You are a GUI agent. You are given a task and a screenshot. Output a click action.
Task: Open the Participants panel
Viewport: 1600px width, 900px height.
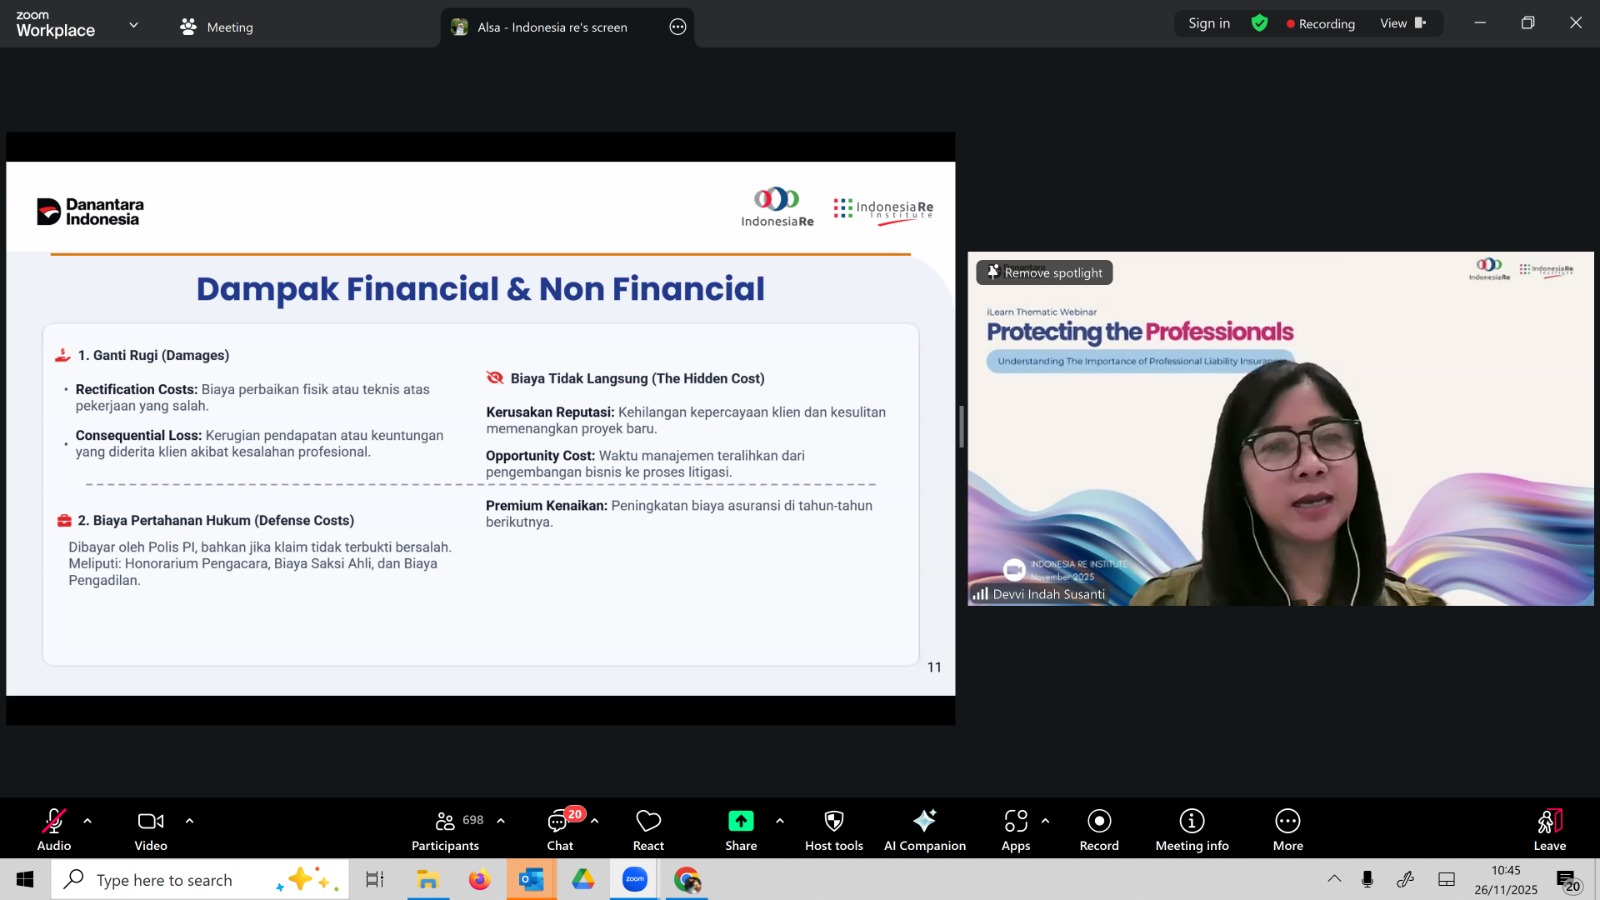tap(446, 829)
